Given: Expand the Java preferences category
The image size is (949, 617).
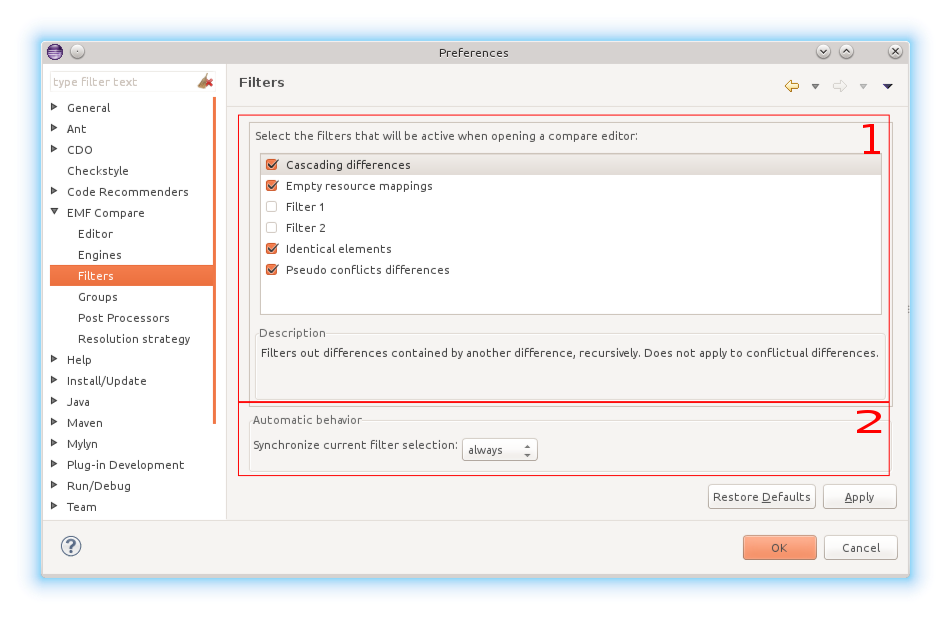Looking at the screenshot, I should point(54,402).
